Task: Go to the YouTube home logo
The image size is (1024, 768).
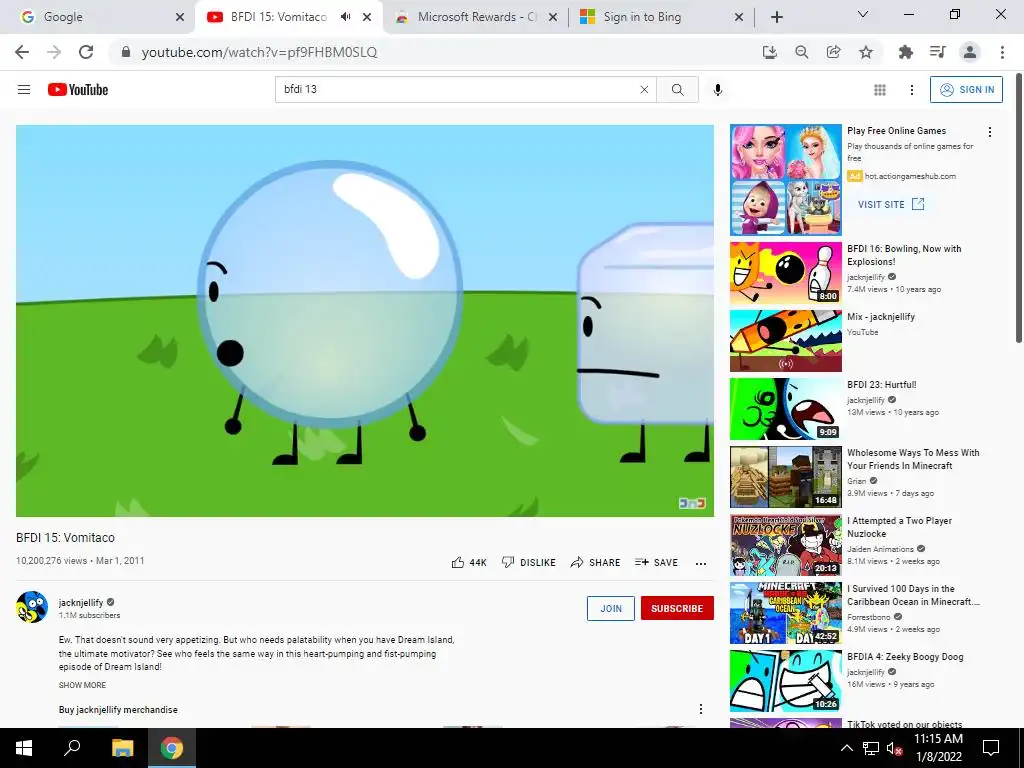Action: point(78,89)
